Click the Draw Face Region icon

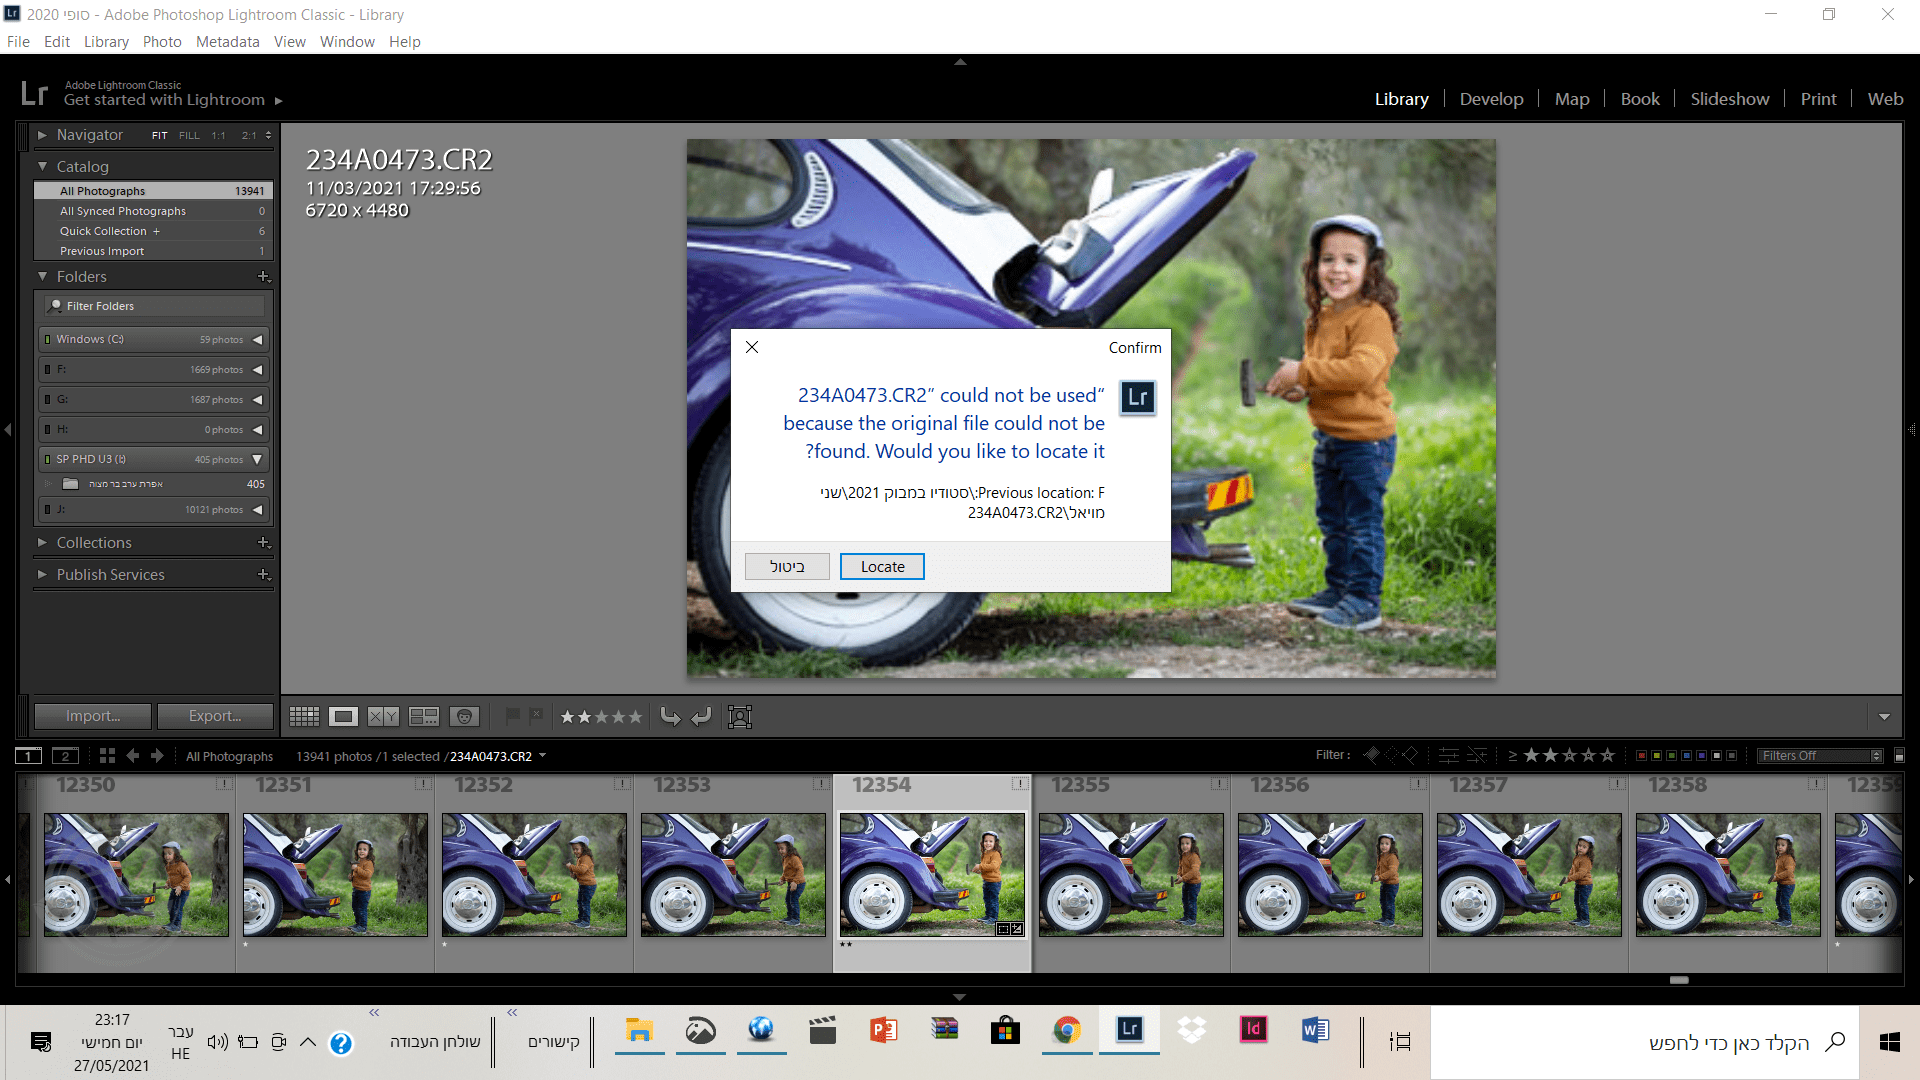coord(740,716)
